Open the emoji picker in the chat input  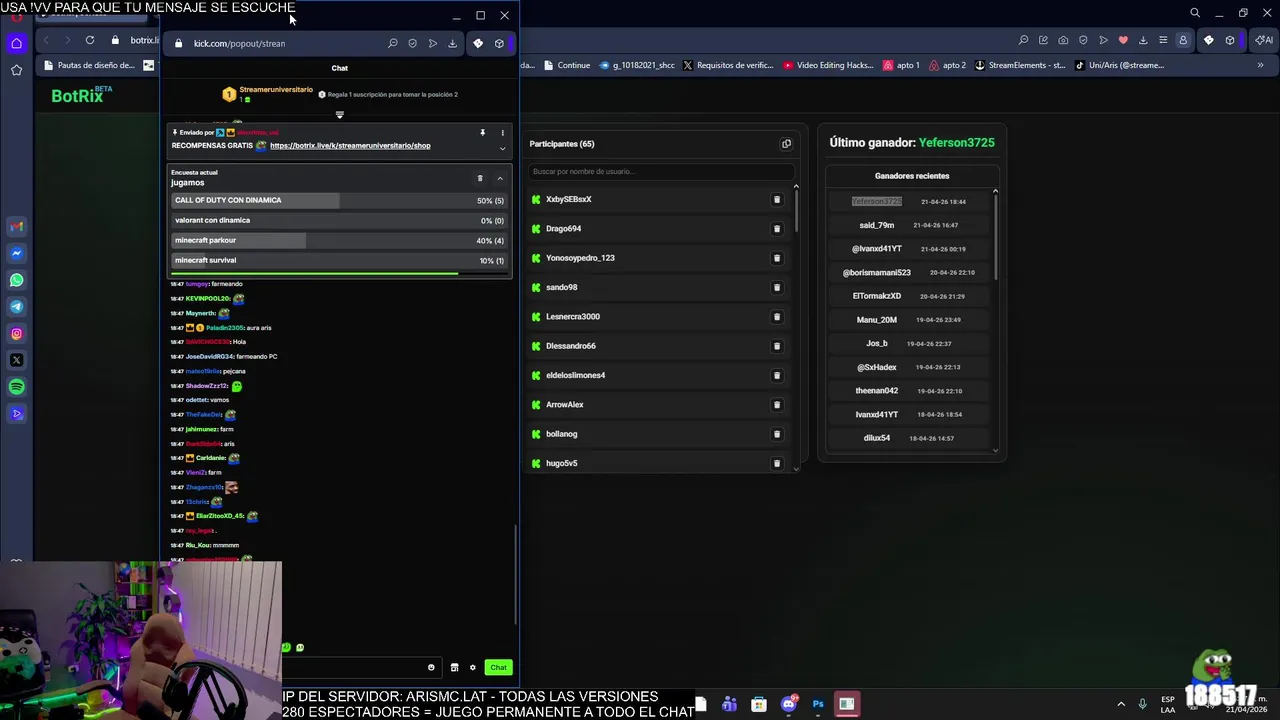[431, 667]
